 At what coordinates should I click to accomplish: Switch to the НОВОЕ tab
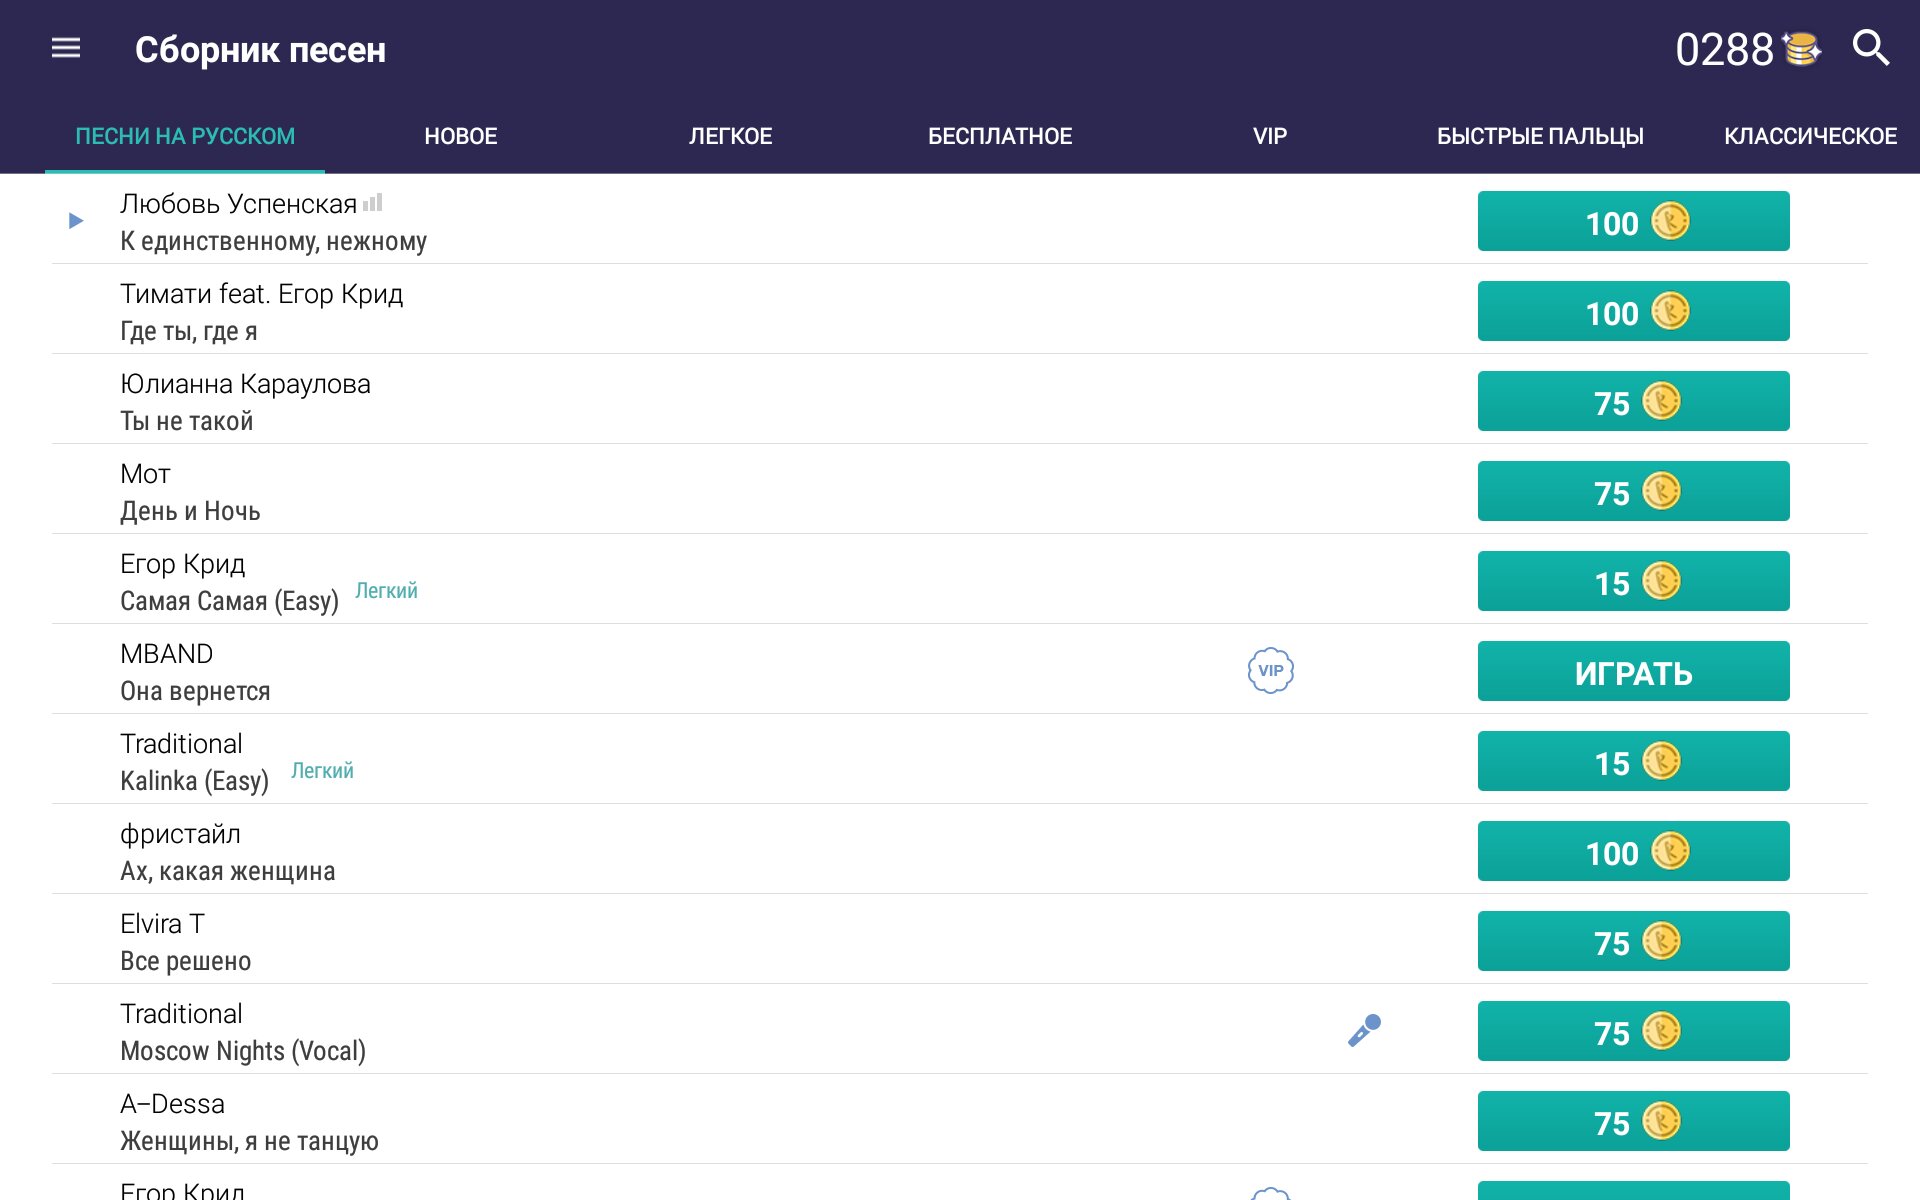pyautogui.click(x=460, y=136)
